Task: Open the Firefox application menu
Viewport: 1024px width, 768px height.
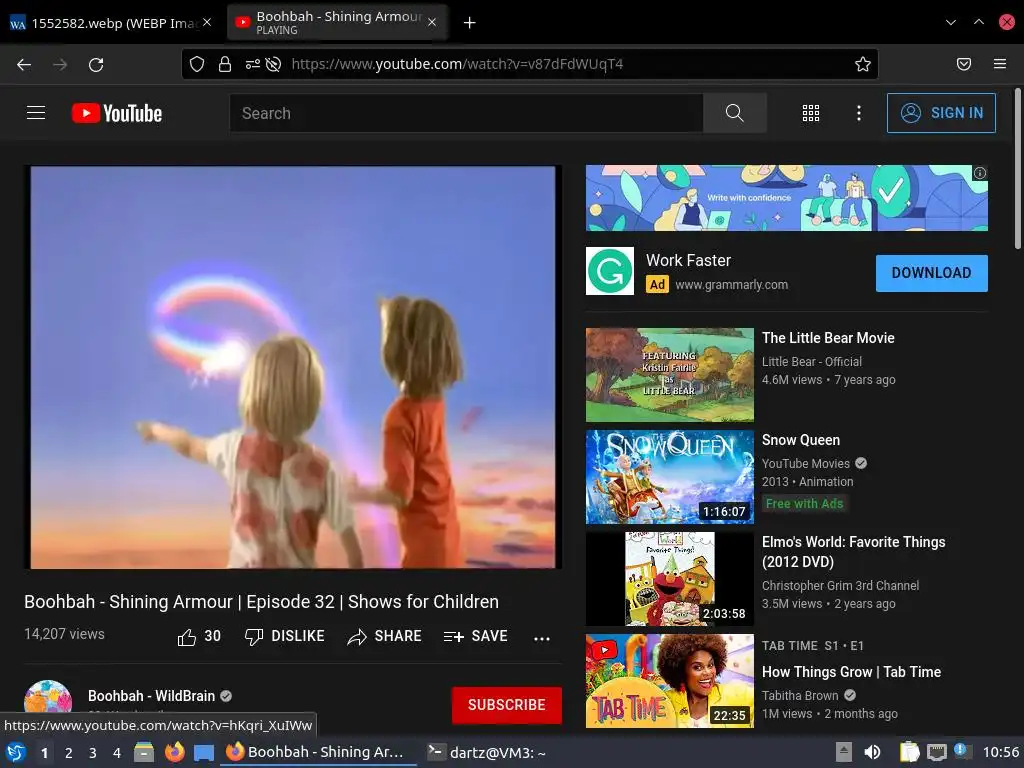Action: (x=1000, y=64)
